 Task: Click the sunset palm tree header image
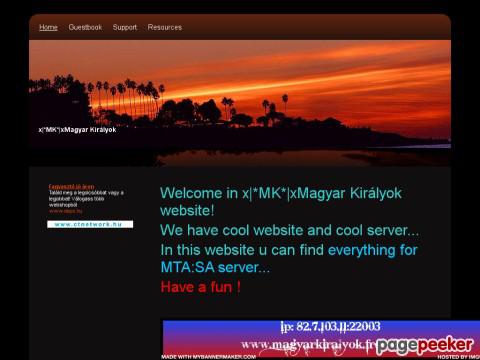tap(240, 103)
